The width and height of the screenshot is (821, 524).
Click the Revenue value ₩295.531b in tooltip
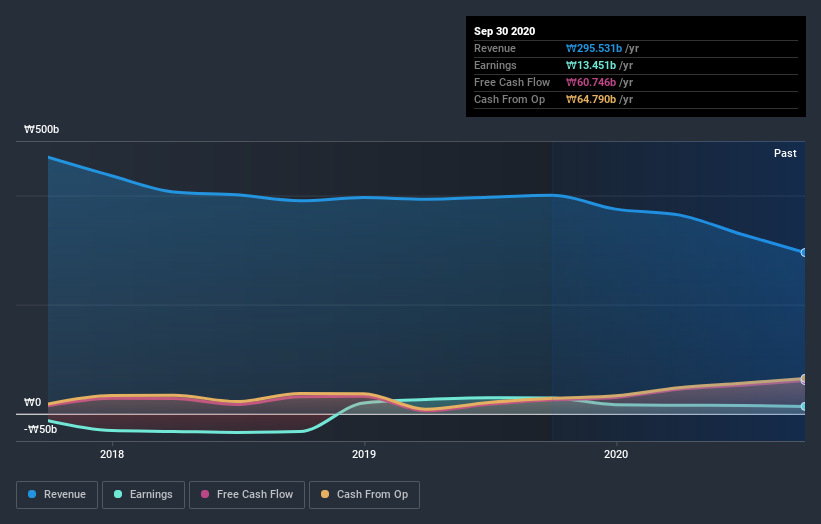[x=594, y=48]
